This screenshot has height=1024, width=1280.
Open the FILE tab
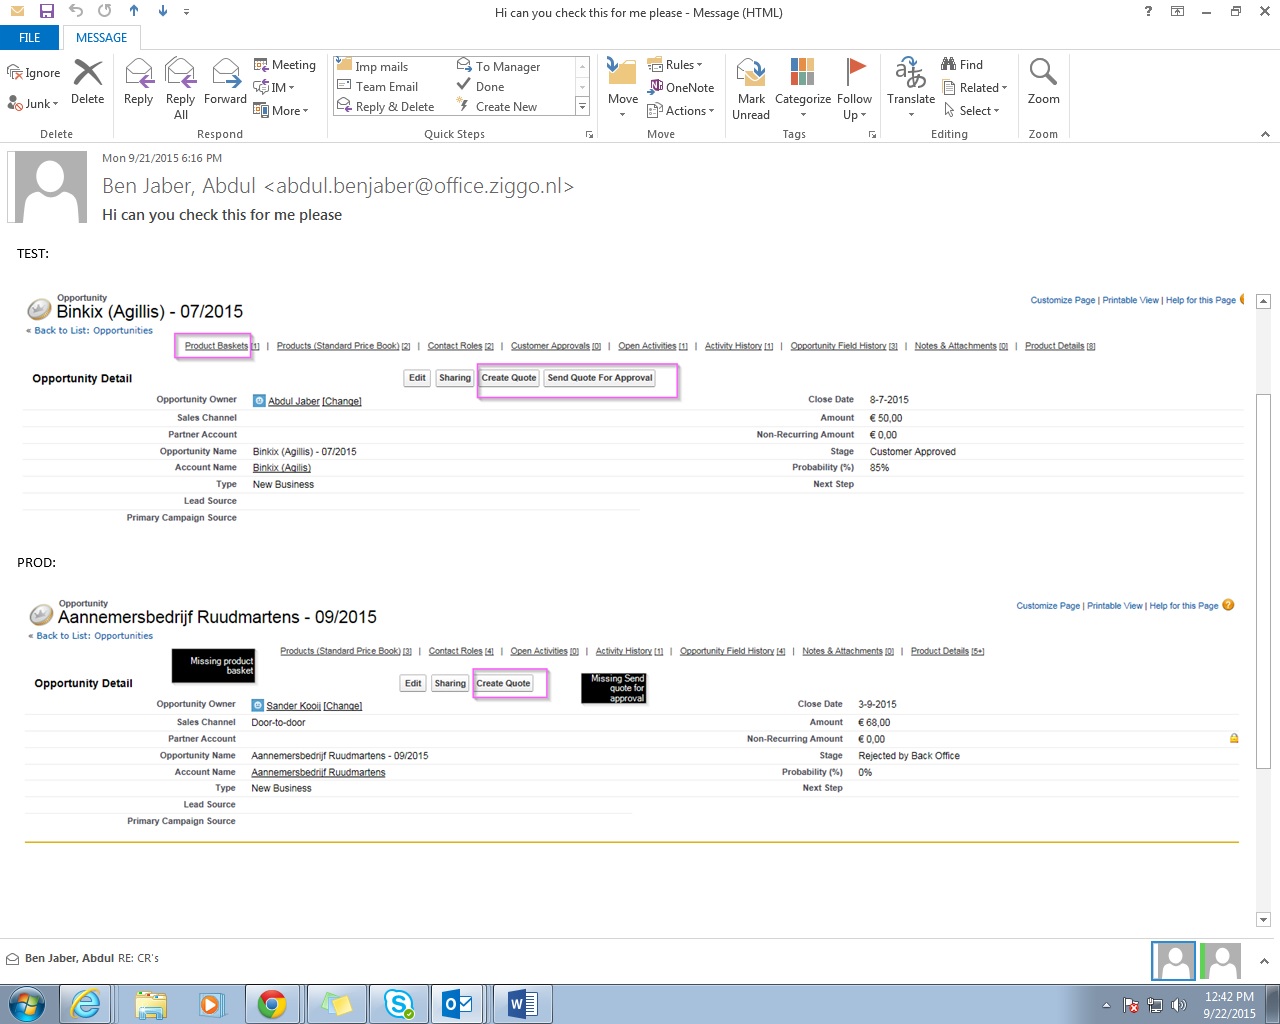(30, 38)
